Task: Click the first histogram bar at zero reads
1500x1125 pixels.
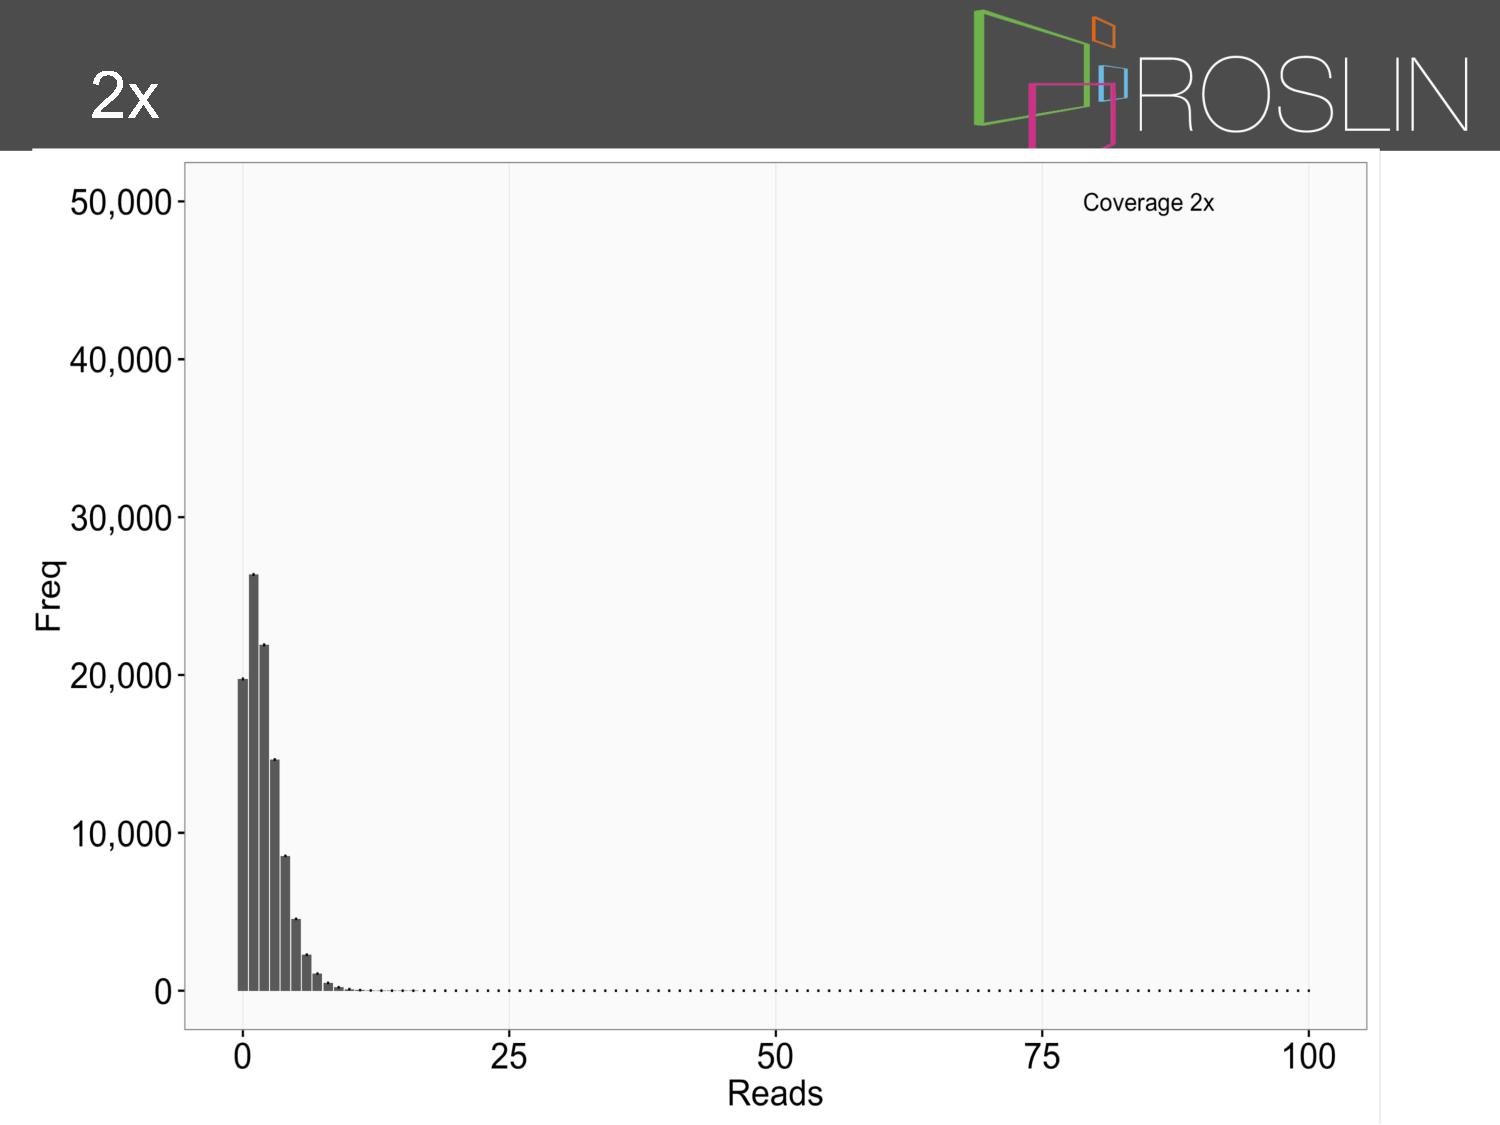Action: [x=243, y=835]
